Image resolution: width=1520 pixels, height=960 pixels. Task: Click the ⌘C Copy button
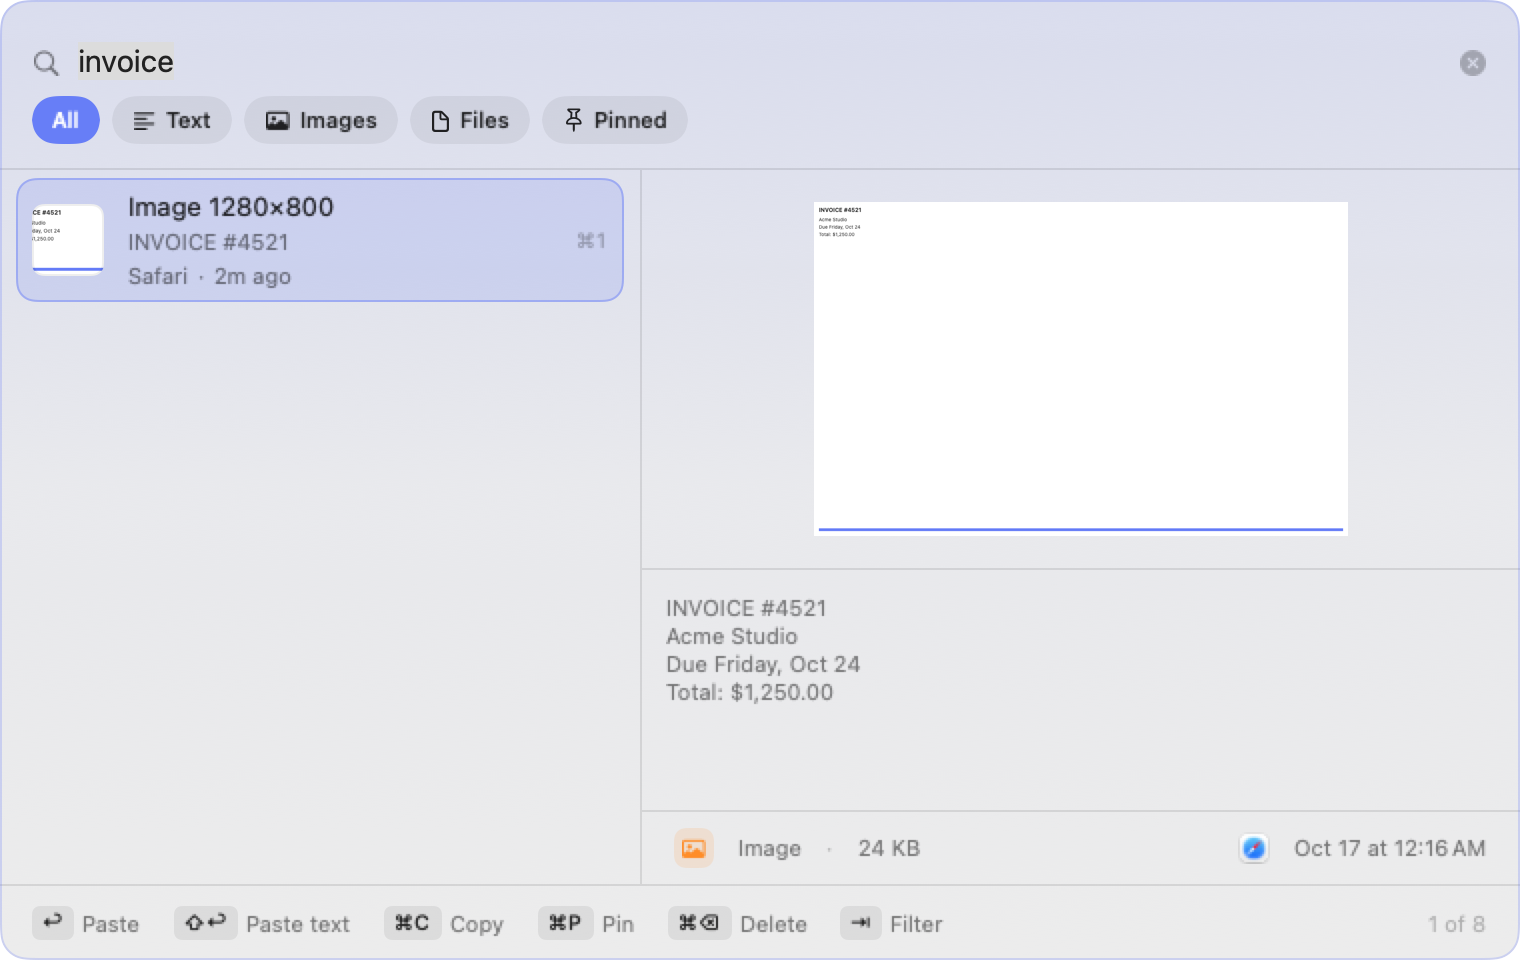coord(412,923)
